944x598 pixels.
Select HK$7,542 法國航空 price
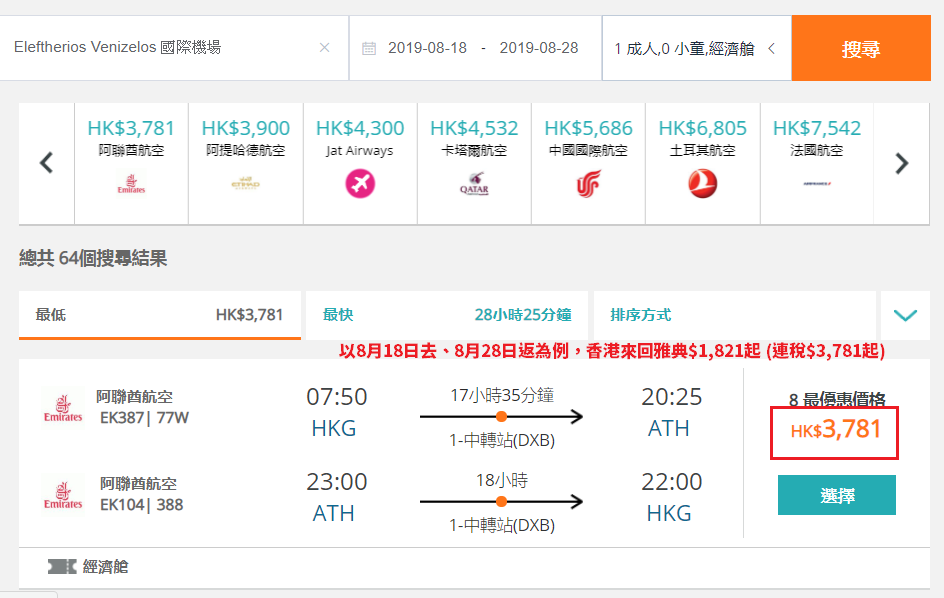pos(817,128)
